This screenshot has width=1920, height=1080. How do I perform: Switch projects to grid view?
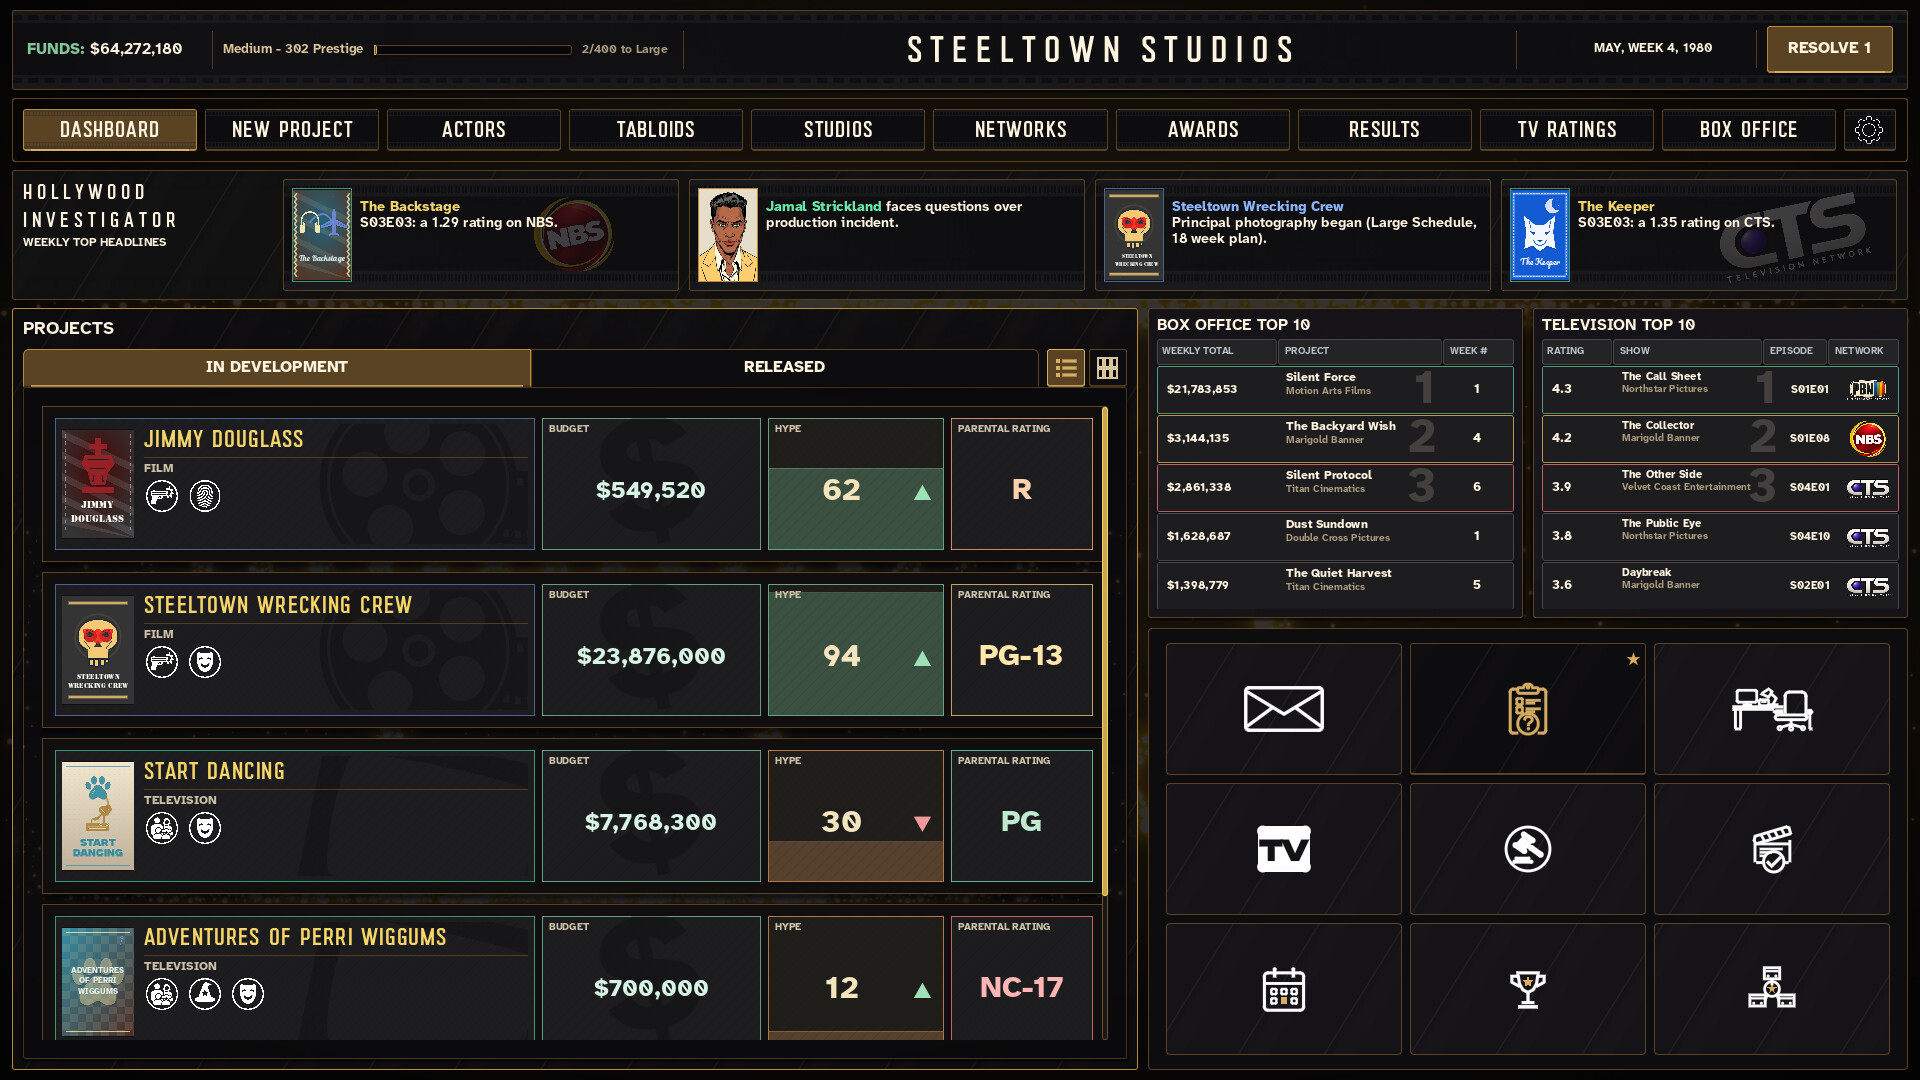point(1107,368)
